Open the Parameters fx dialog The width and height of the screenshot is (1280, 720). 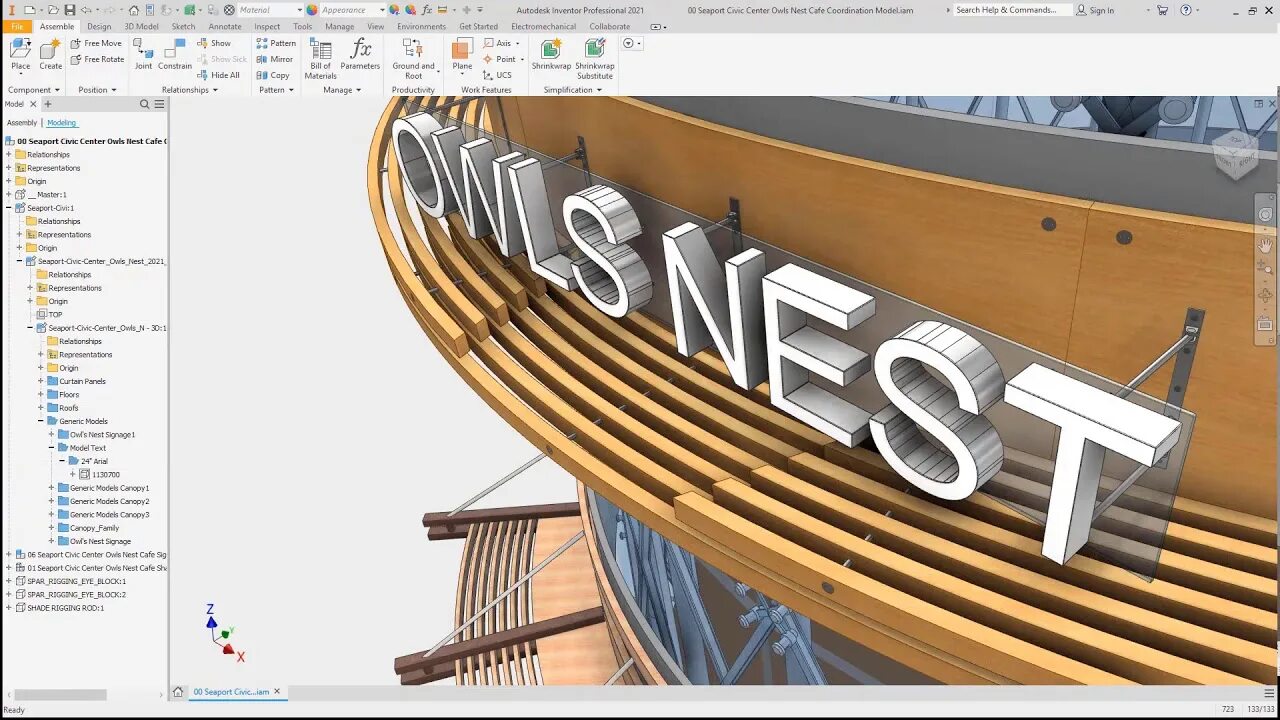coord(360,55)
